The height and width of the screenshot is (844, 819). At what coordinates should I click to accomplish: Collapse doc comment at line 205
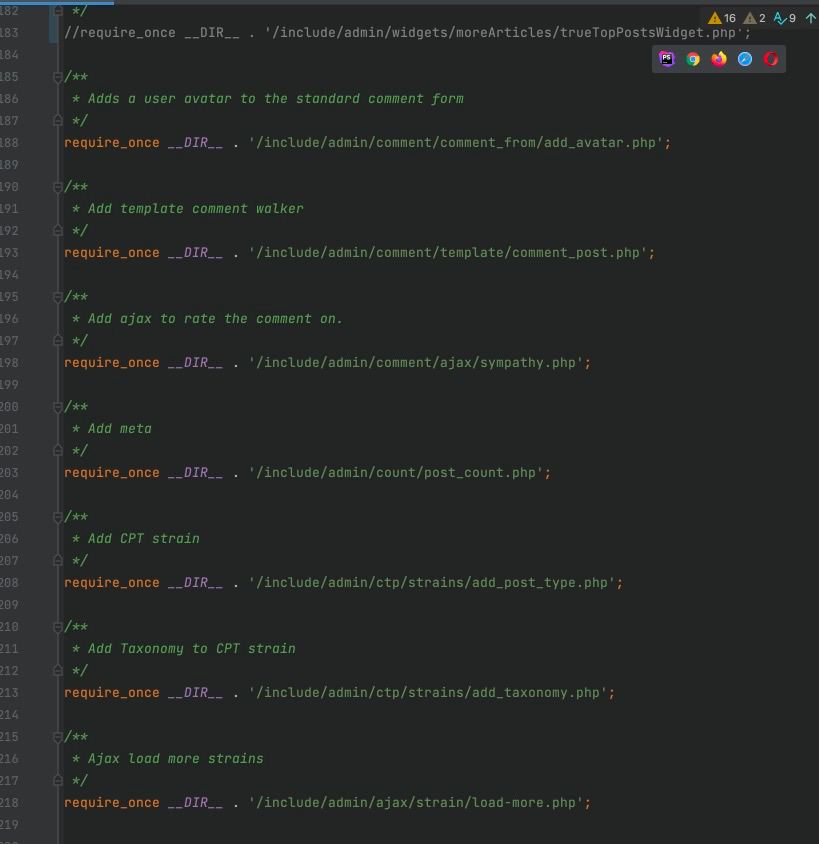pos(58,517)
